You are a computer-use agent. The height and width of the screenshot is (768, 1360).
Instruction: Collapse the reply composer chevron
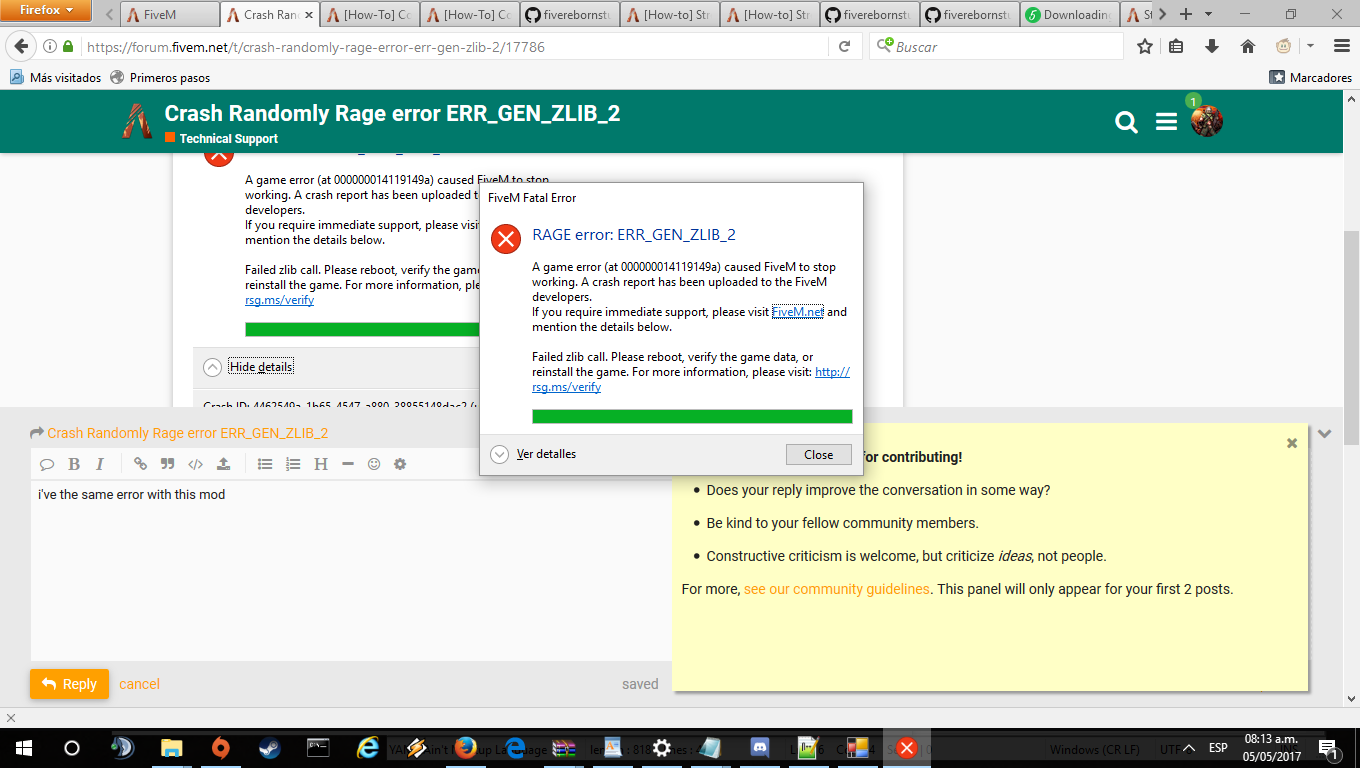(1325, 434)
